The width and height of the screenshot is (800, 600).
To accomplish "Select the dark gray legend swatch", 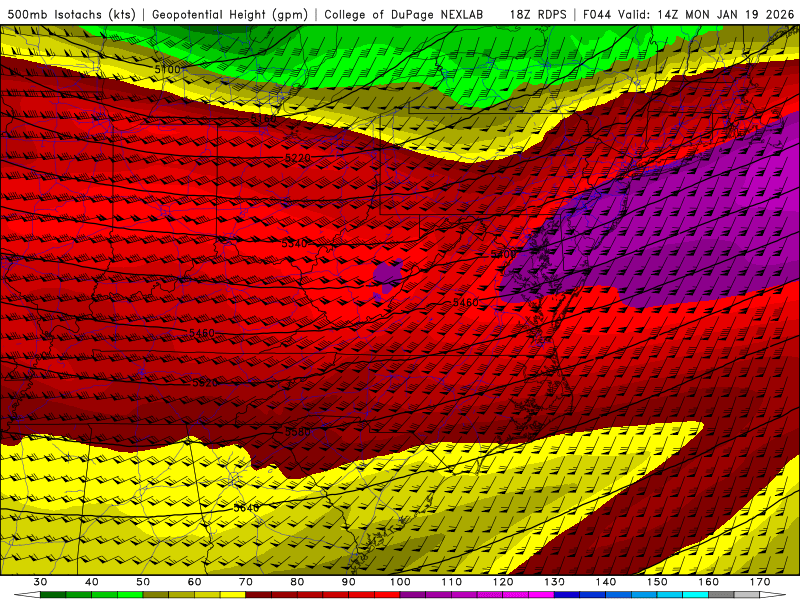I will 721,594.
